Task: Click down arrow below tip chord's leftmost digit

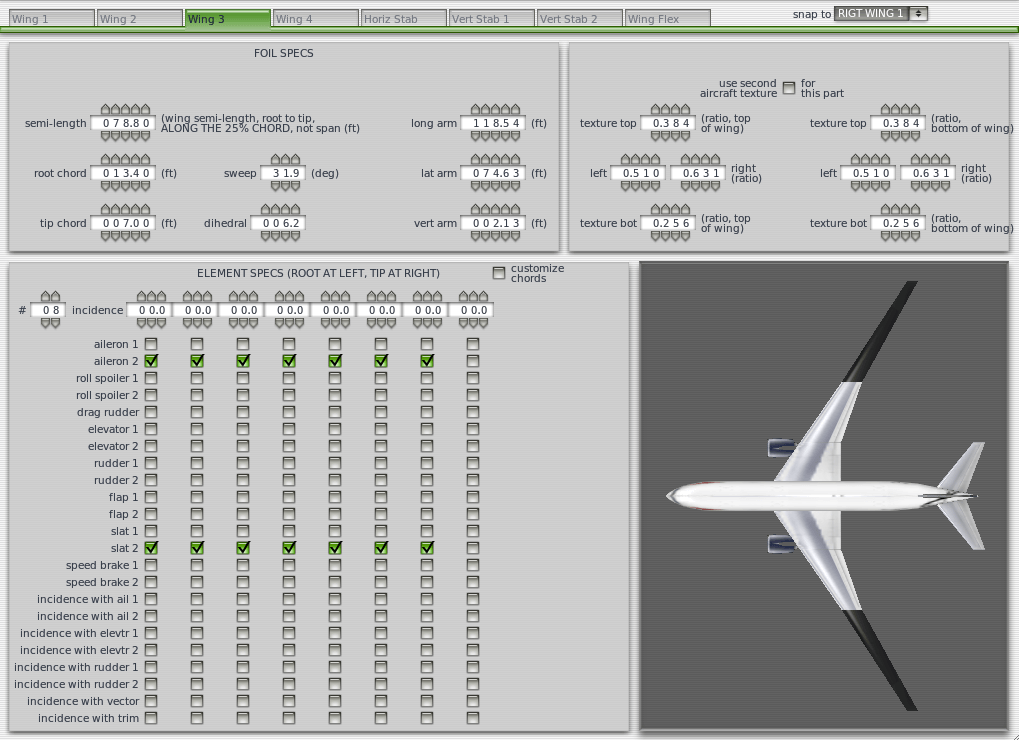Action: (x=106, y=236)
